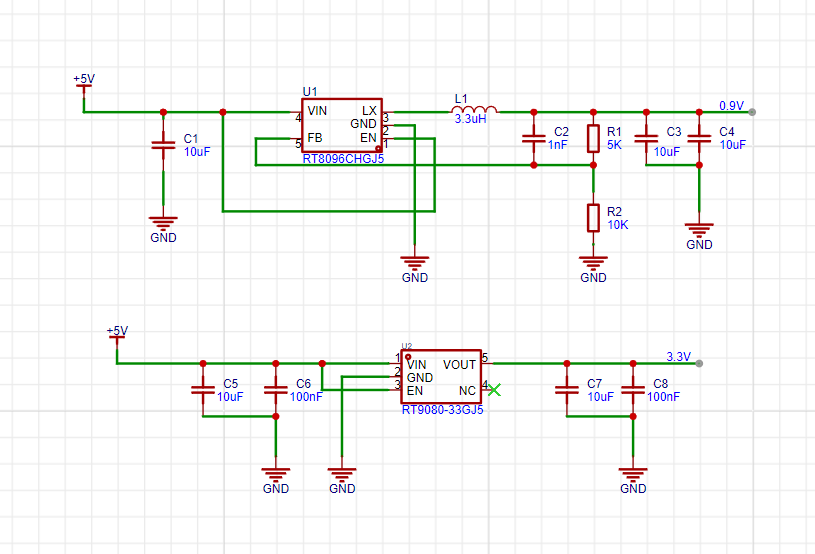Click the 3.3uH inductor value
The height and width of the screenshot is (554, 815).
470,119
